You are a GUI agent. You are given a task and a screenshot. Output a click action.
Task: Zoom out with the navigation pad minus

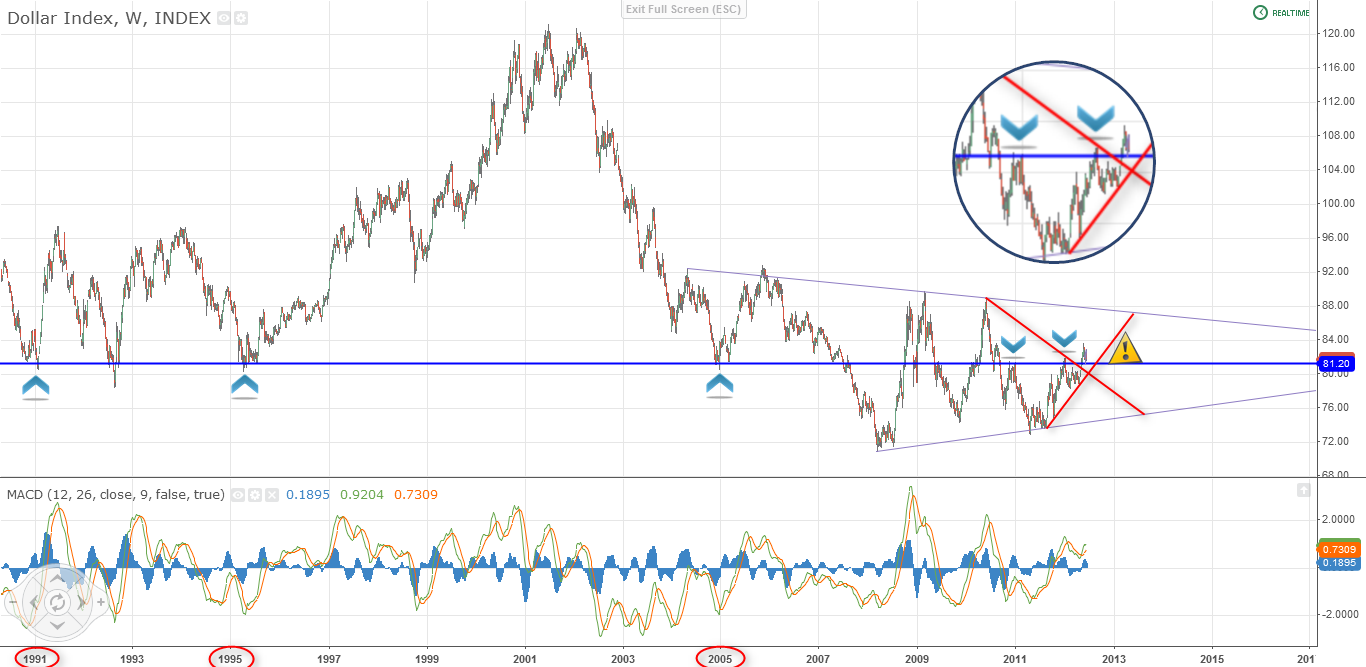click(13, 602)
